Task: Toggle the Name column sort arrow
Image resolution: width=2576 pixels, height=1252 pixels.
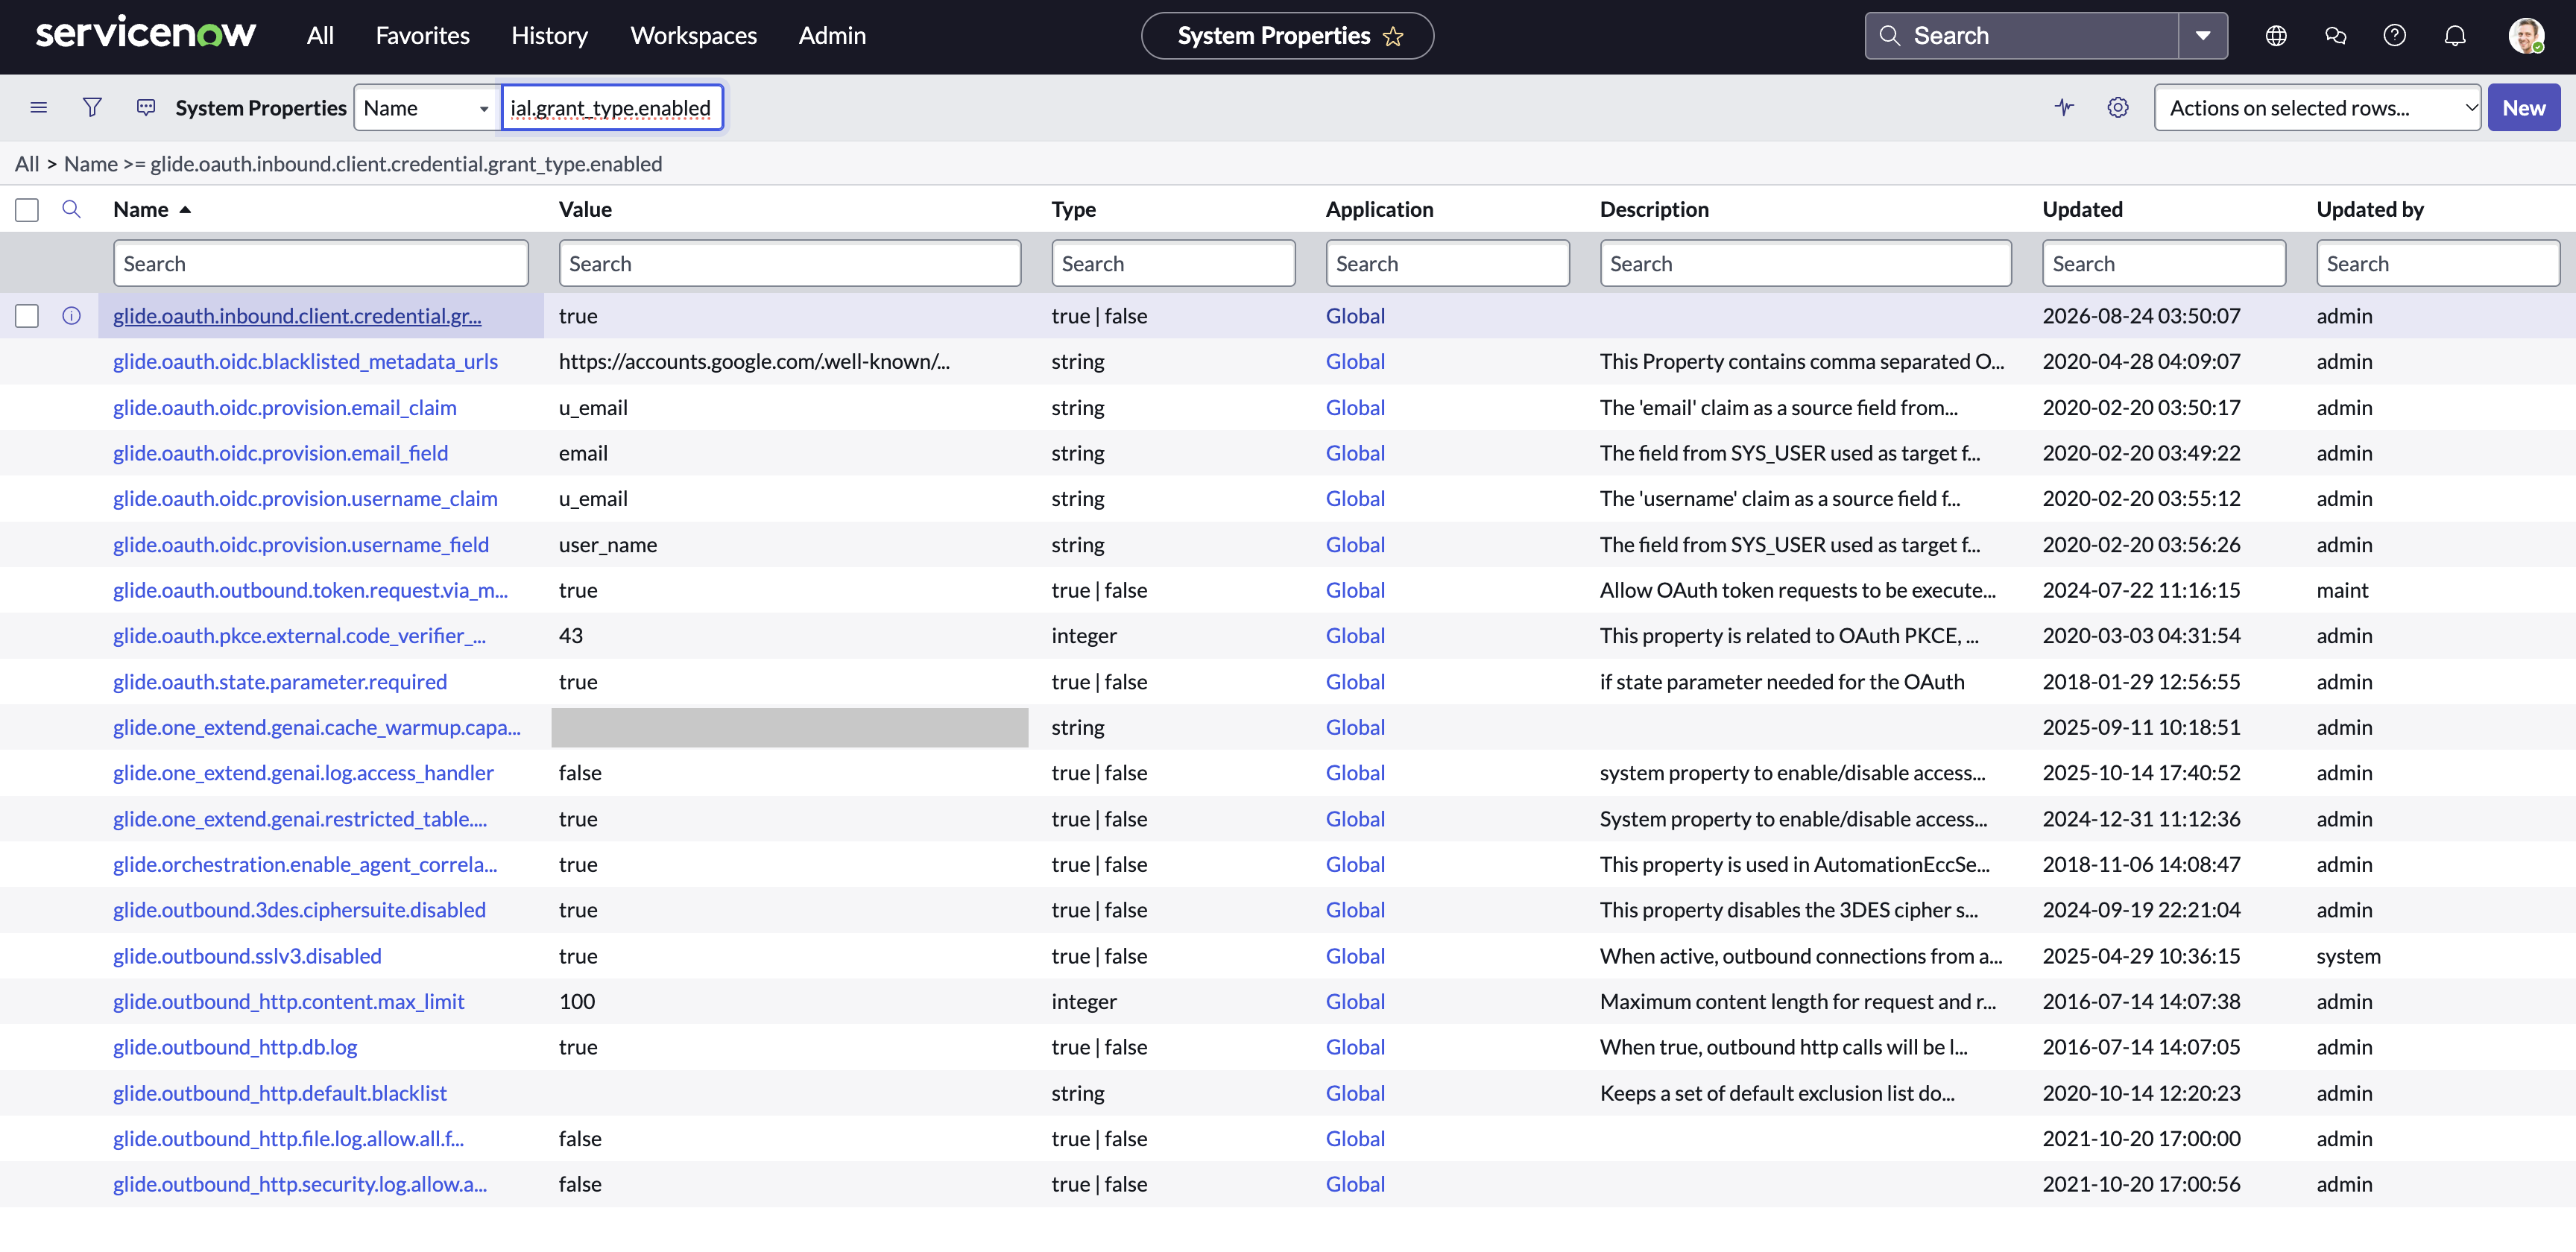Action: (x=185, y=210)
